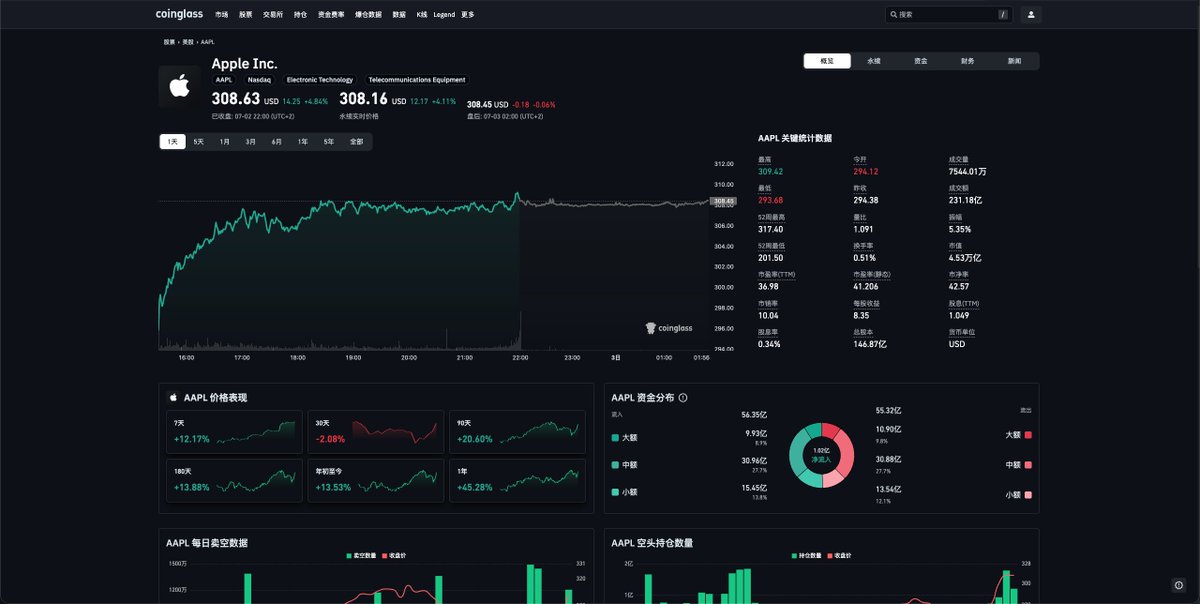Screen dimensions: 1200x604
Task: Open the Legend menu item
Action: (444, 15)
